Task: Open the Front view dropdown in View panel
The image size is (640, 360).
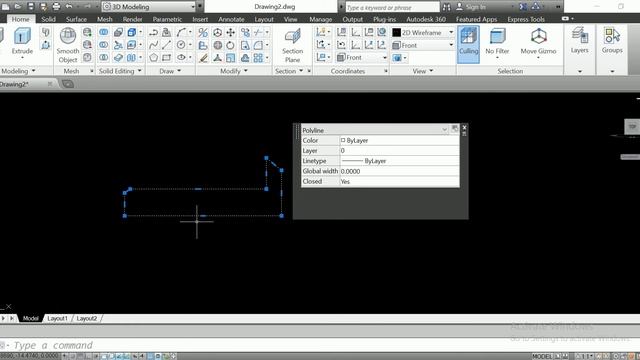Action: pyautogui.click(x=423, y=45)
